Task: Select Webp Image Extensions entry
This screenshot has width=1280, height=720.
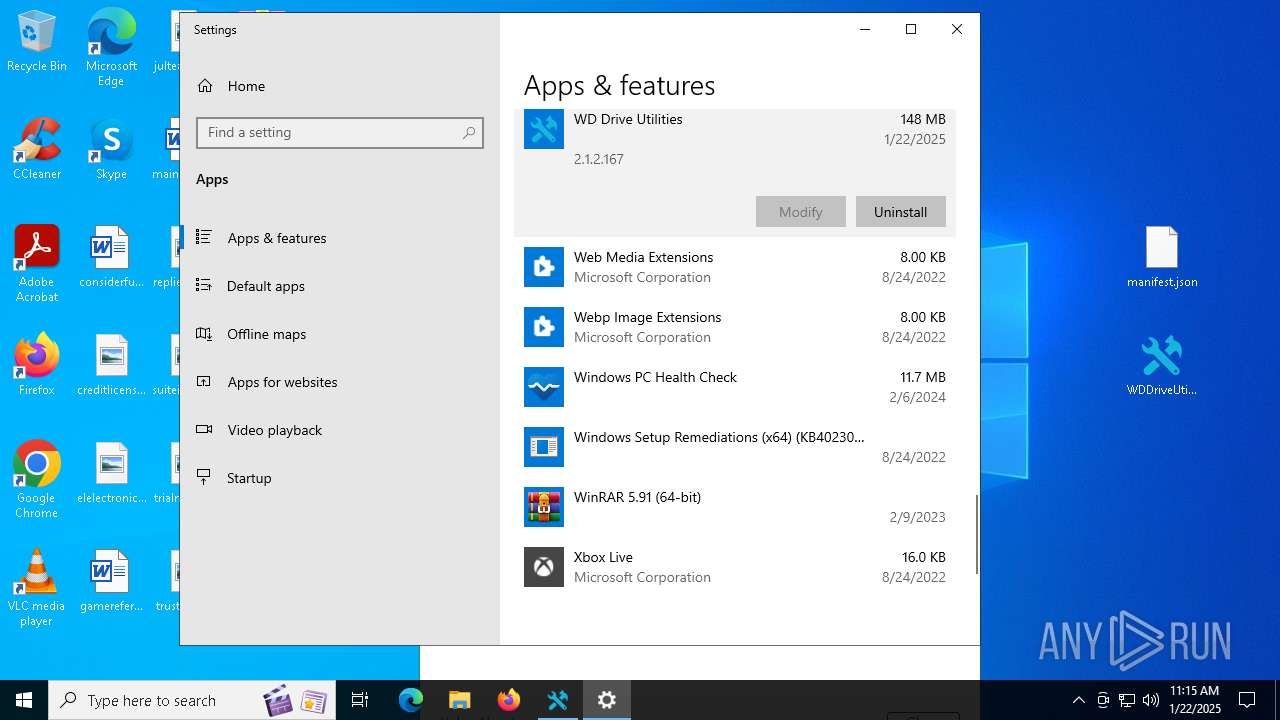Action: [x=735, y=327]
